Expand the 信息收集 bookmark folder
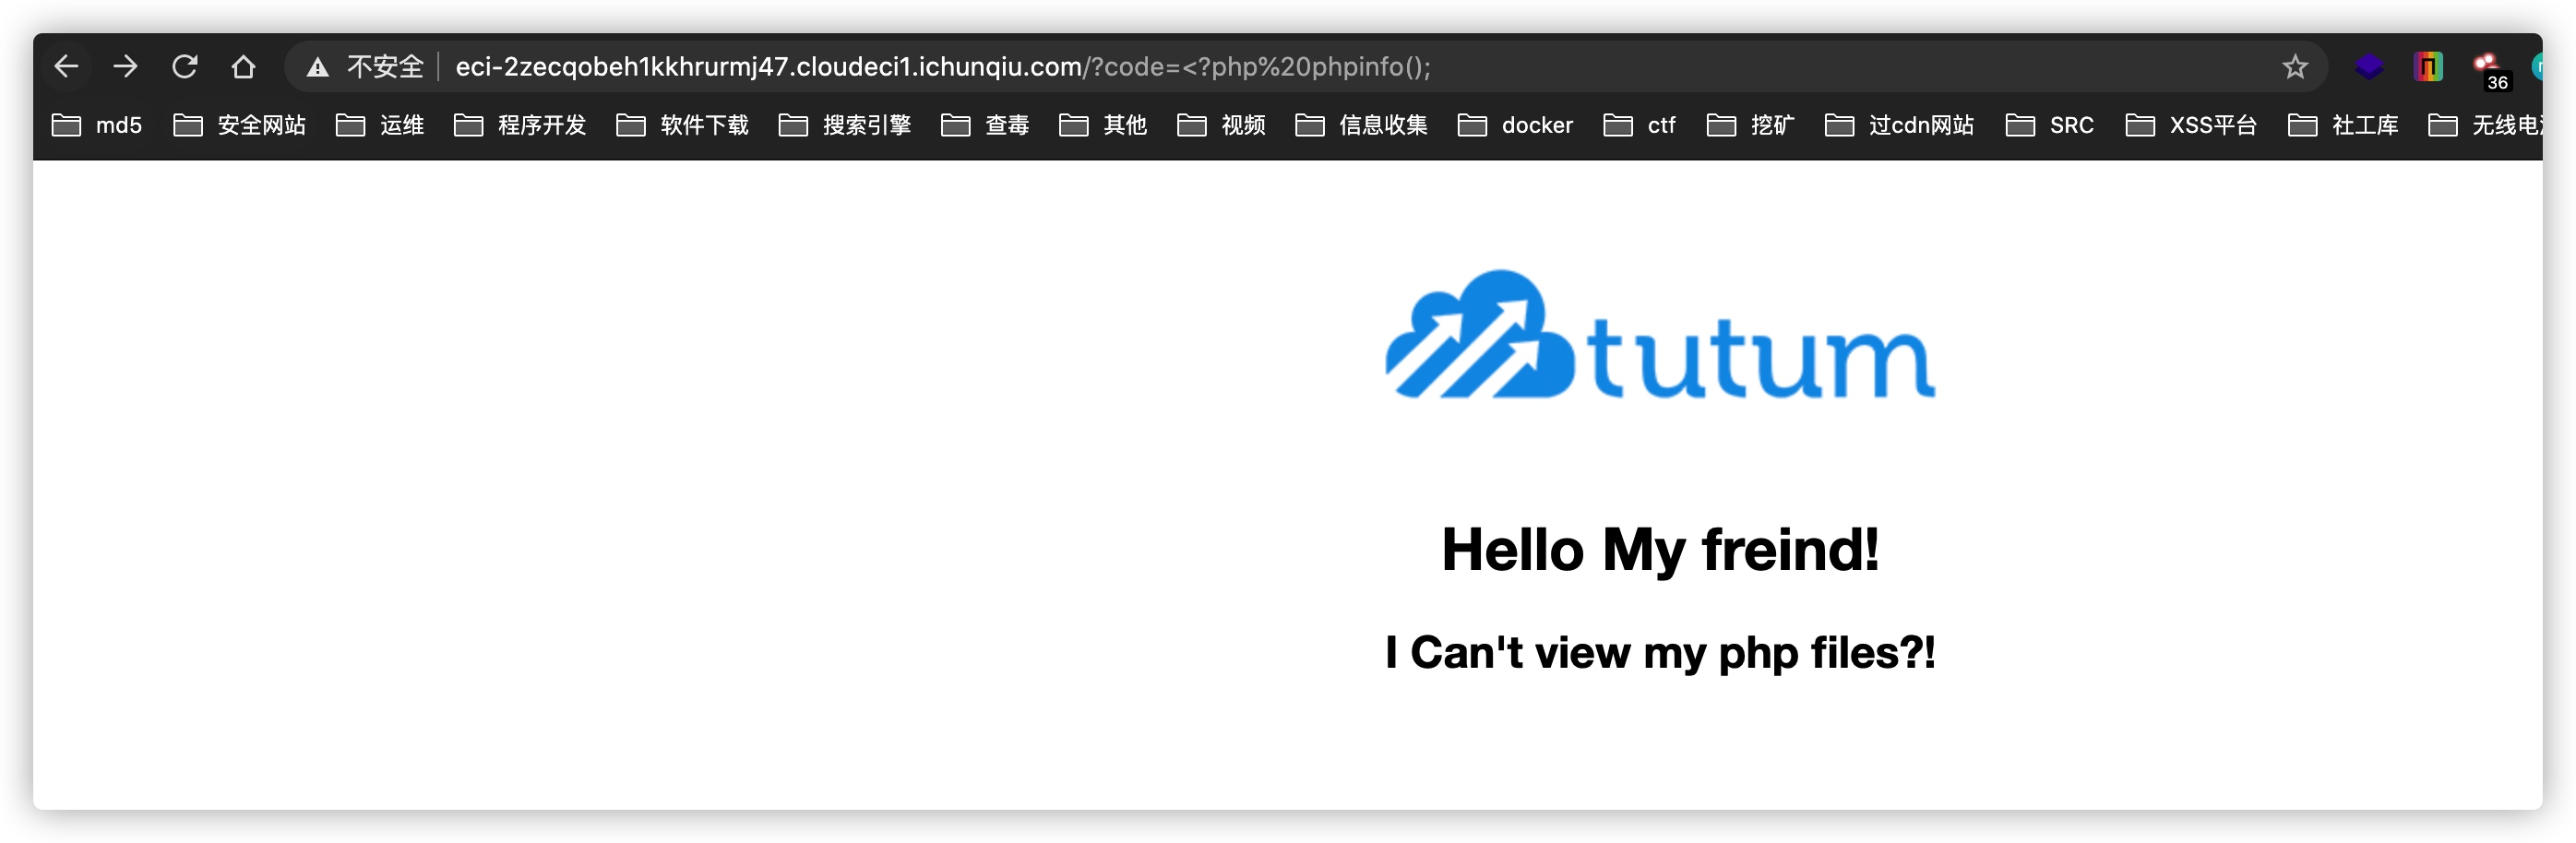 (x=1361, y=125)
